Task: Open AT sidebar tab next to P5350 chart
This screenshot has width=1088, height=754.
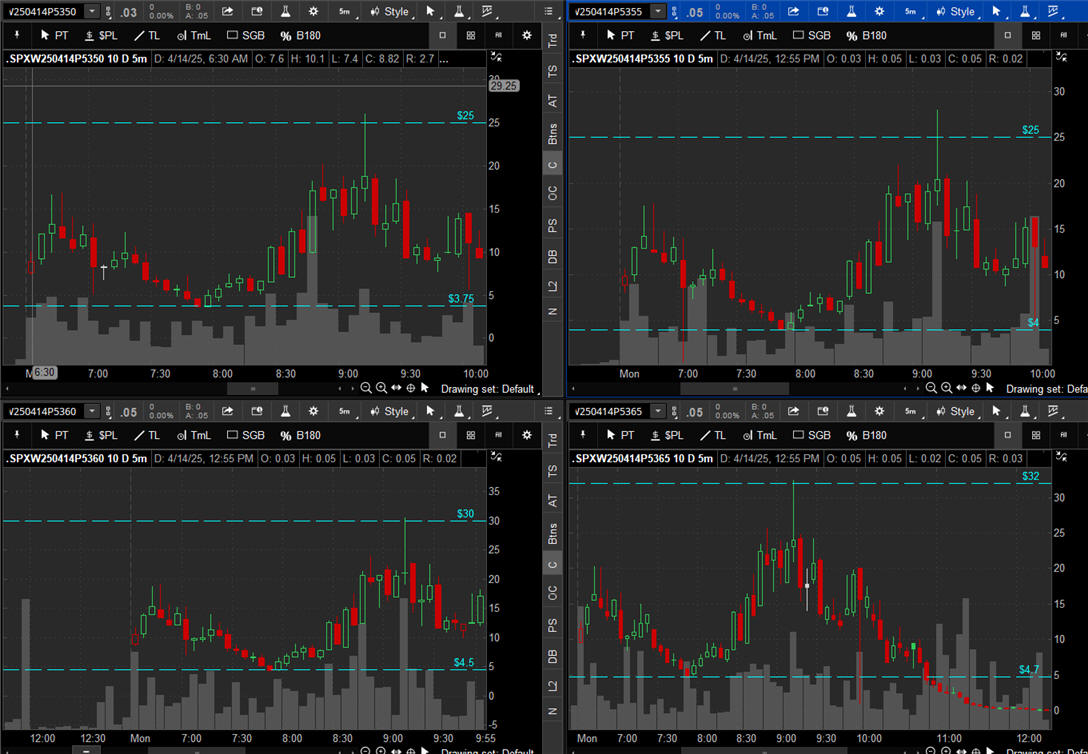Action: 552,101
